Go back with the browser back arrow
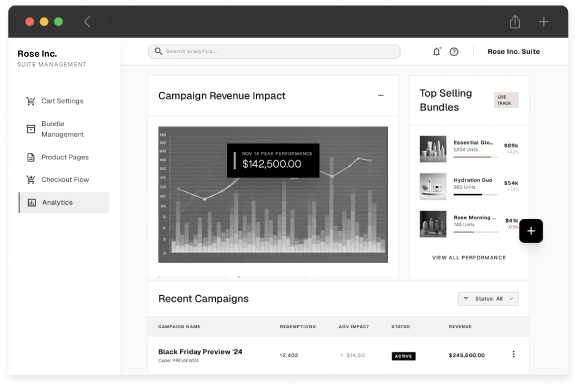Screen dimensions: 579x388 [x=87, y=22]
